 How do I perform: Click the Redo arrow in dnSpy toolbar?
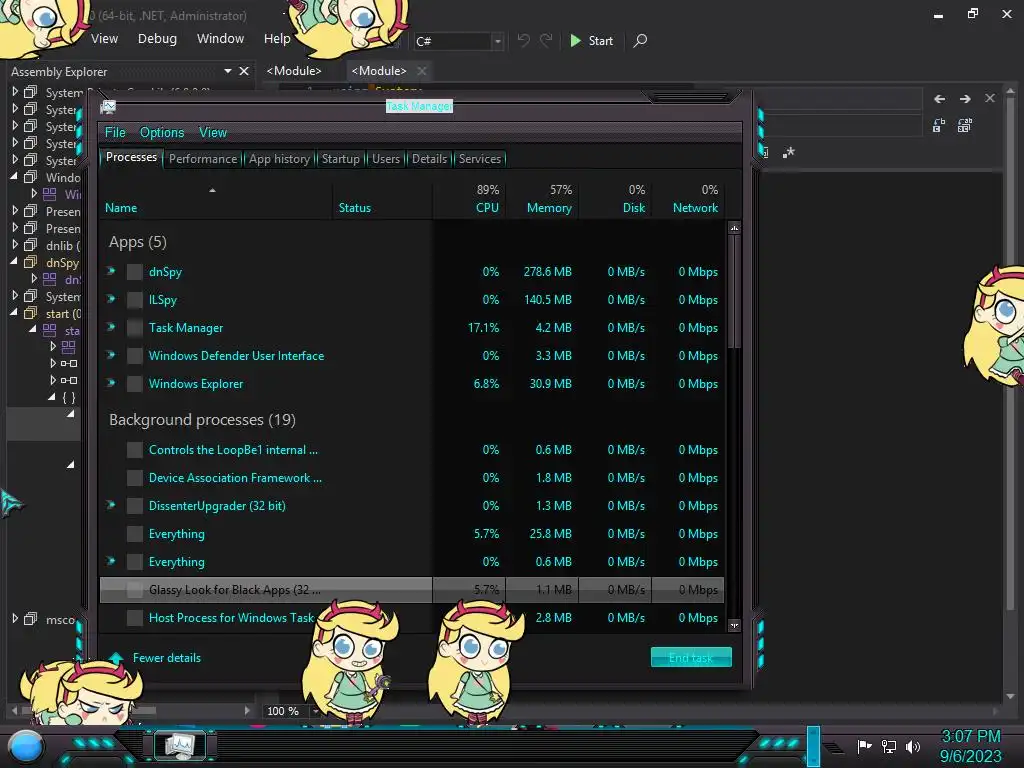click(546, 40)
